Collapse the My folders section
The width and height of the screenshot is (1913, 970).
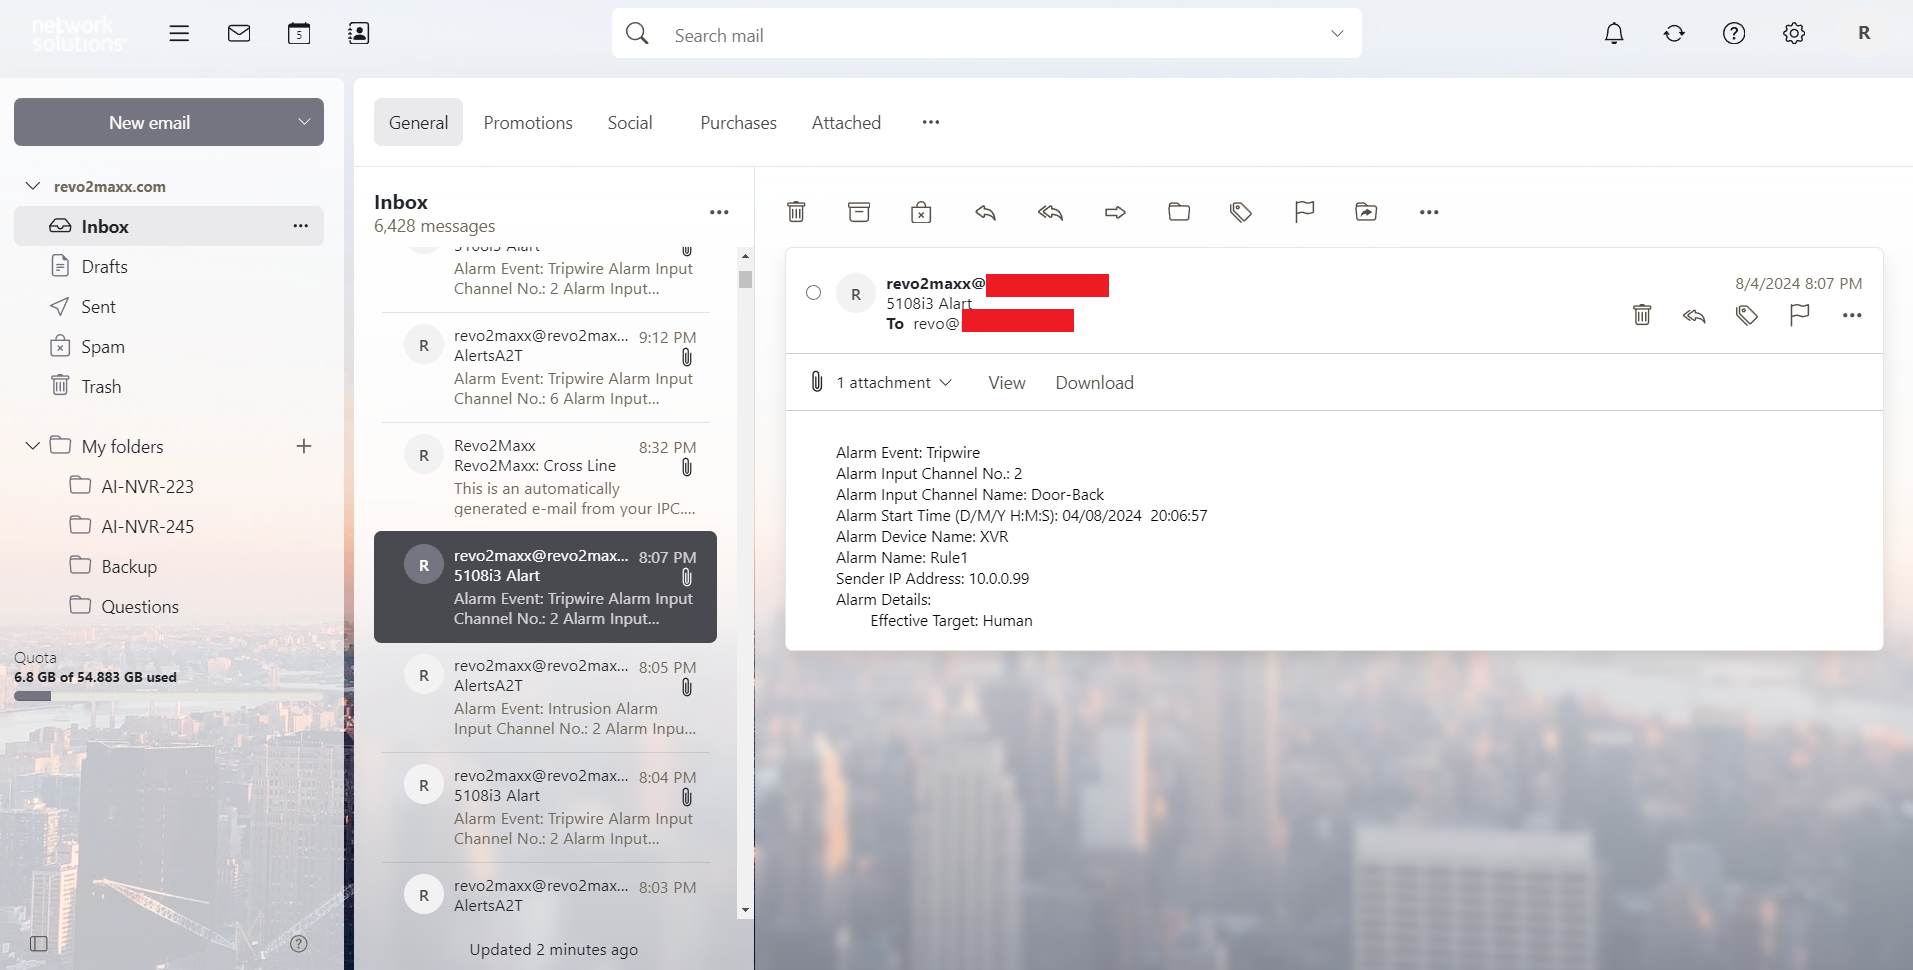tap(33, 446)
